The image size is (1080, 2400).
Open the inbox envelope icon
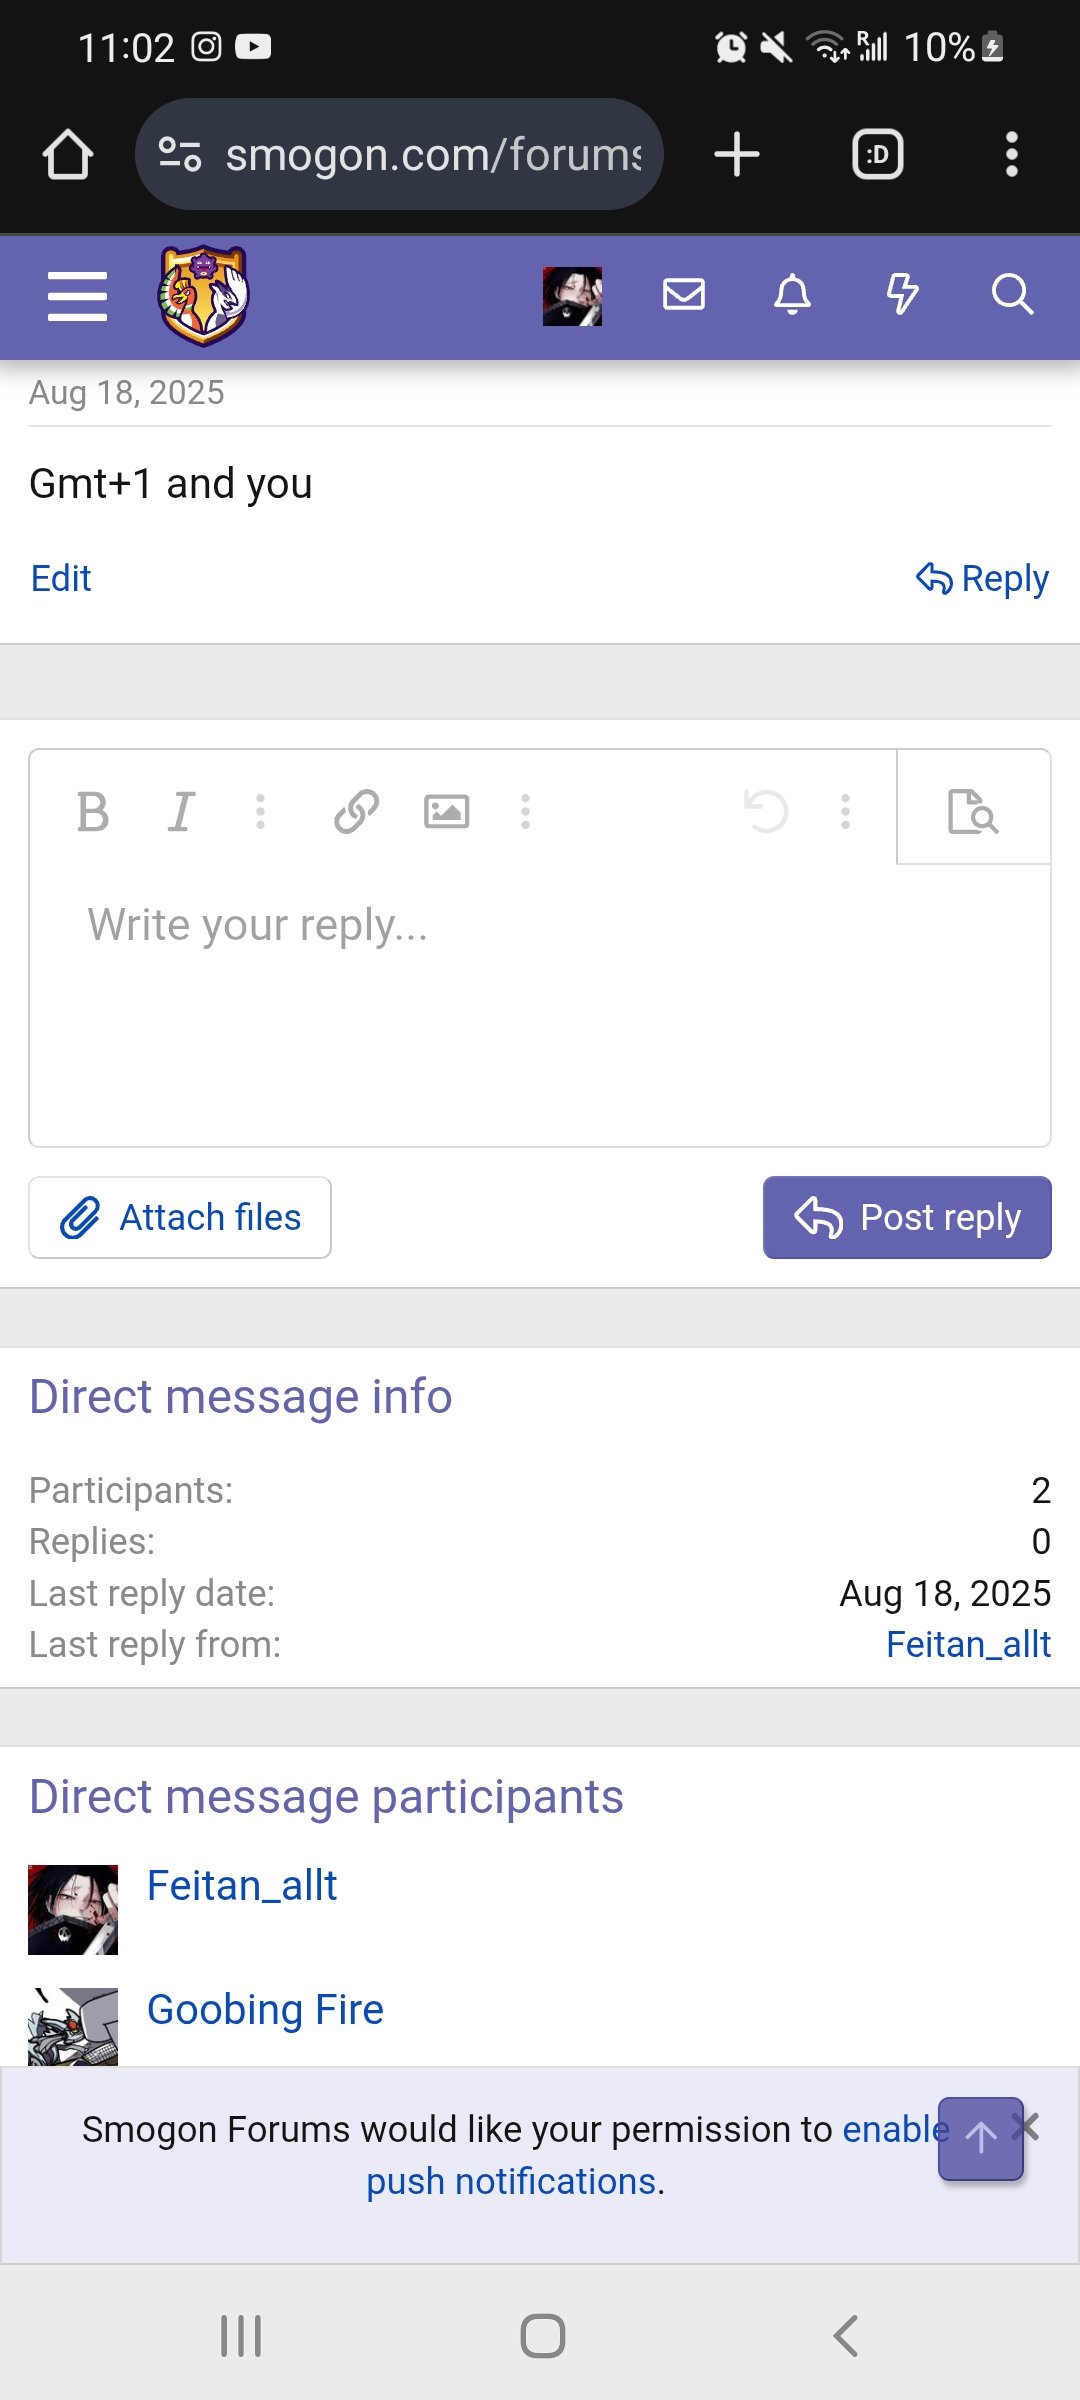684,295
